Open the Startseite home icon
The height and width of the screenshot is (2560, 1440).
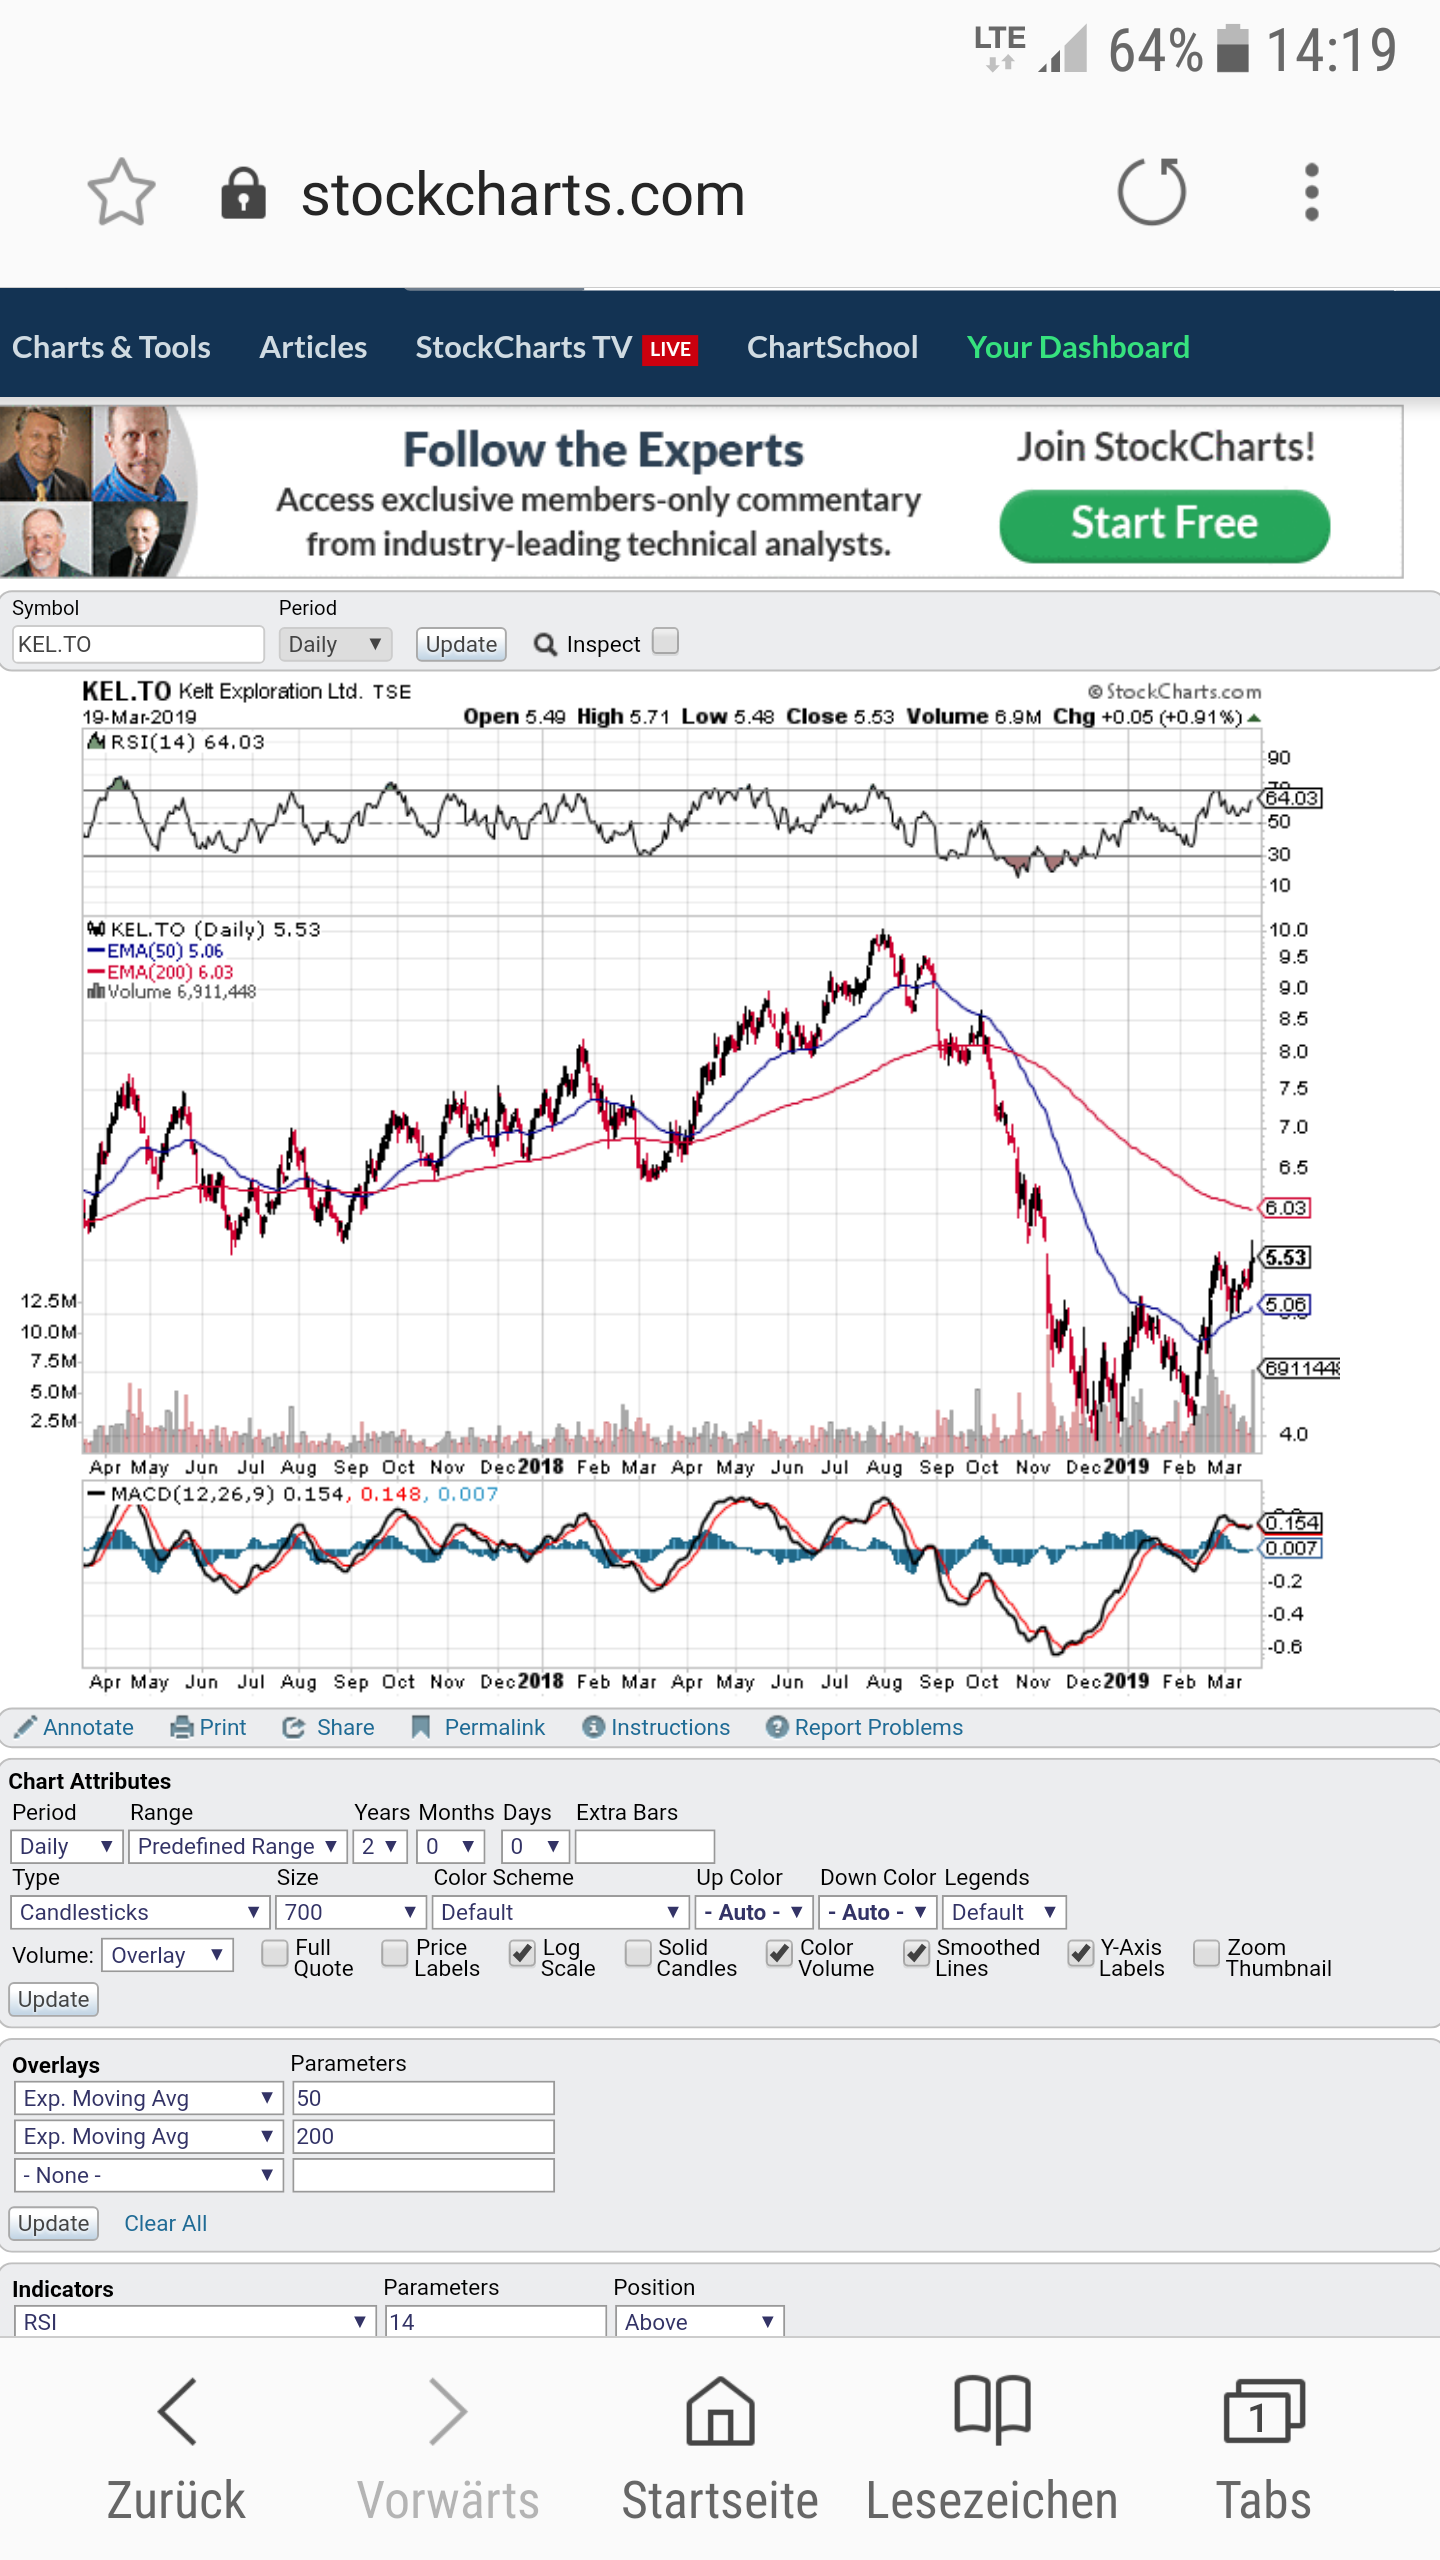tap(720, 2412)
